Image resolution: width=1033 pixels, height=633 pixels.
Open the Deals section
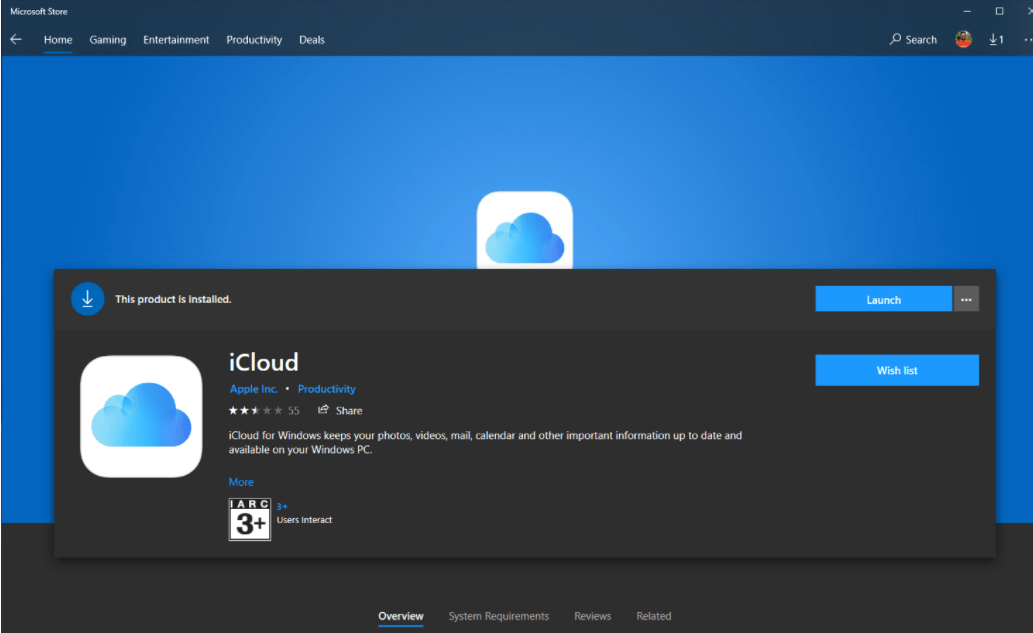coord(312,40)
